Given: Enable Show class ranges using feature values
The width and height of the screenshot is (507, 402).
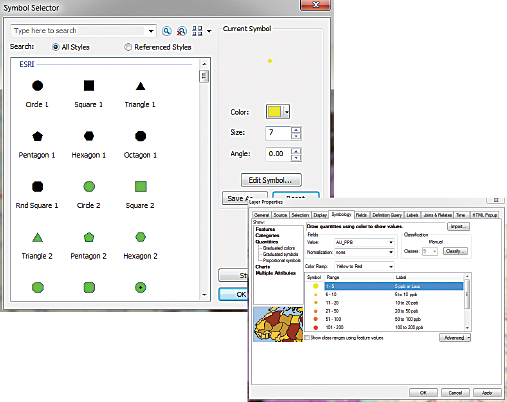Looking at the screenshot, I should pyautogui.click(x=307, y=338).
